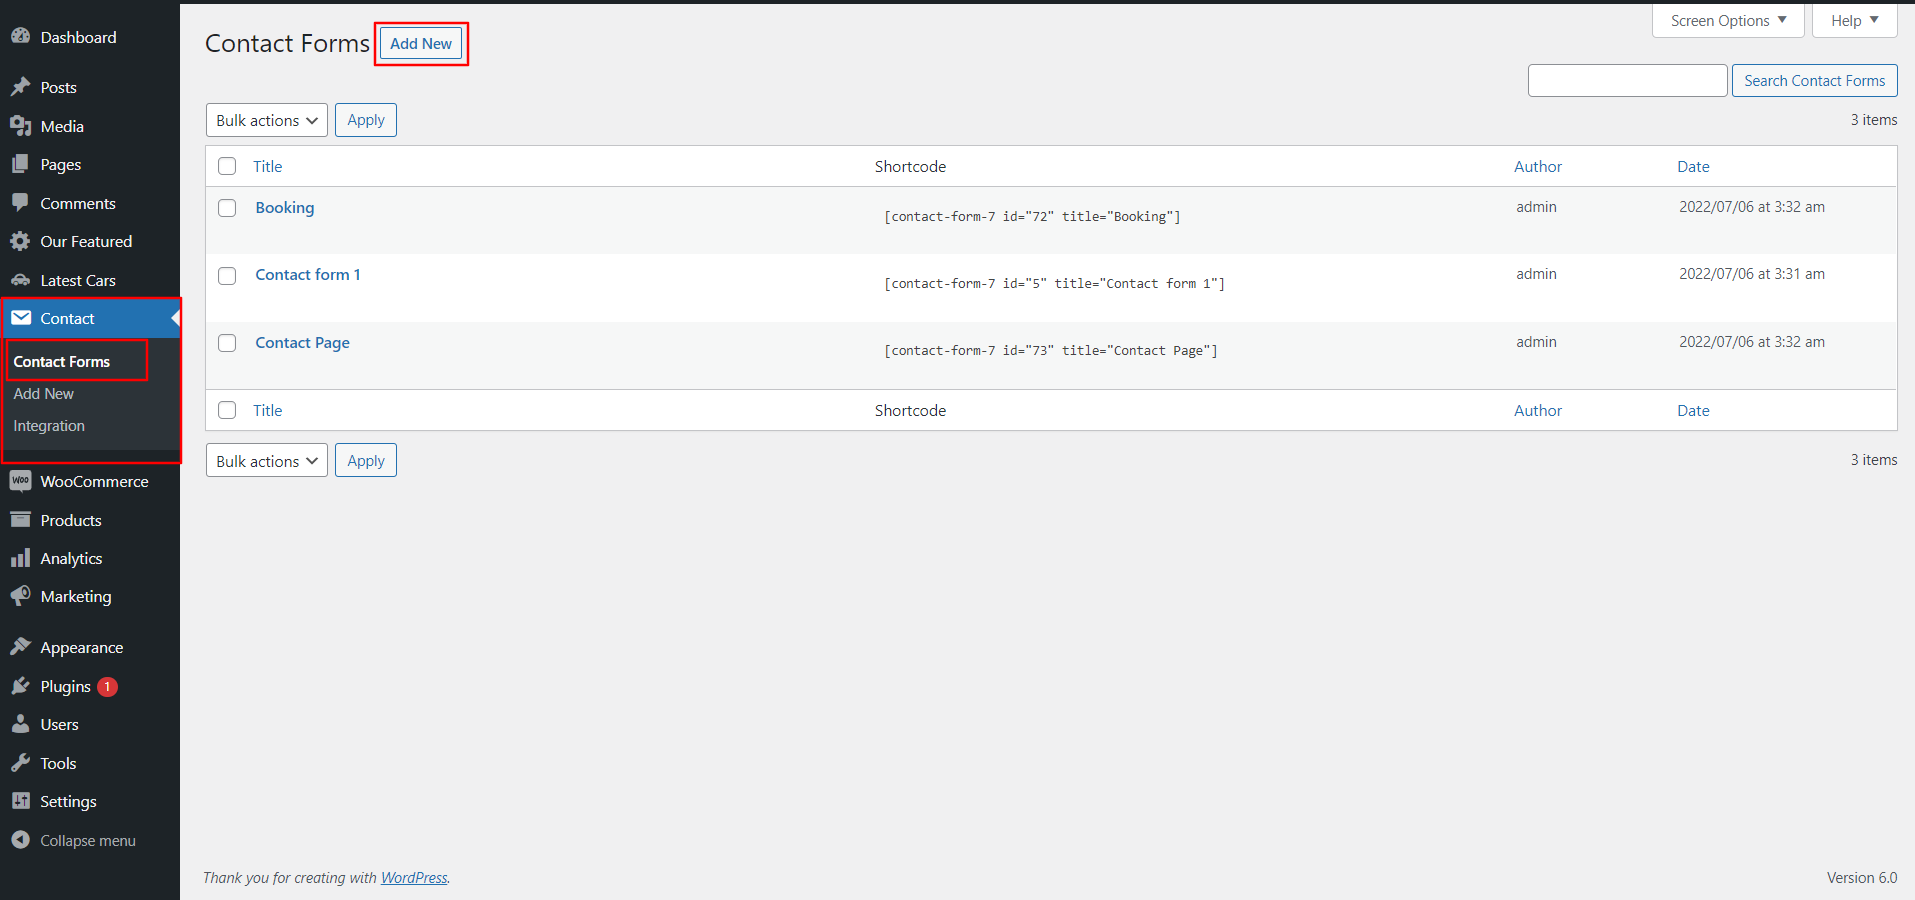Click the Dashboard gauge icon
Screen dimensions: 1915x900
20,37
